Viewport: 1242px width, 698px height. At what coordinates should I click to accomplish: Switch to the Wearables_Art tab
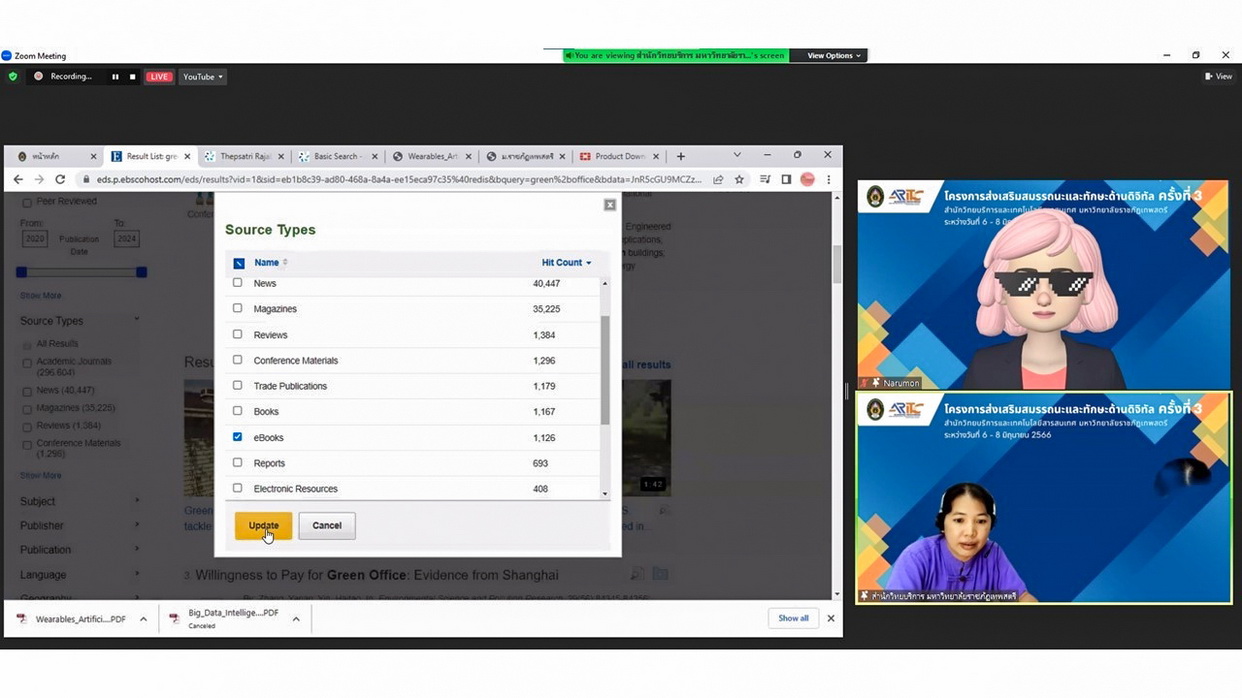click(x=430, y=156)
